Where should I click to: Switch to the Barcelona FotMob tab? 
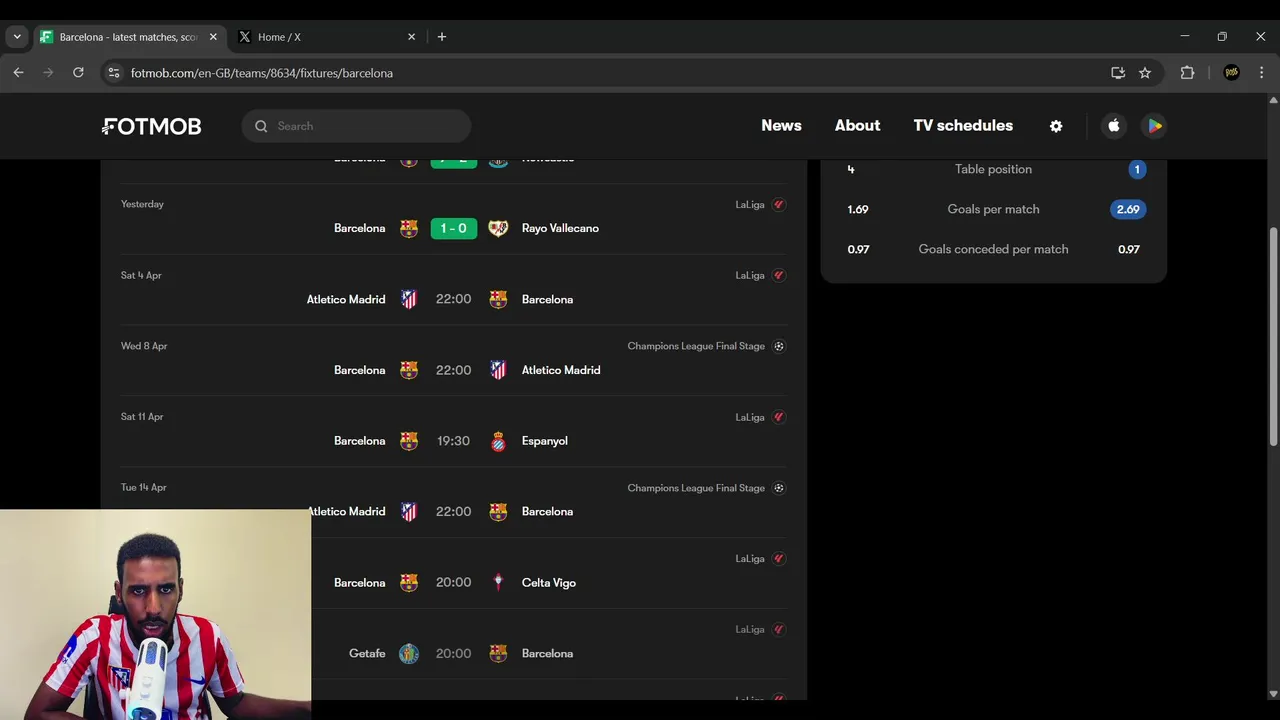click(x=128, y=37)
